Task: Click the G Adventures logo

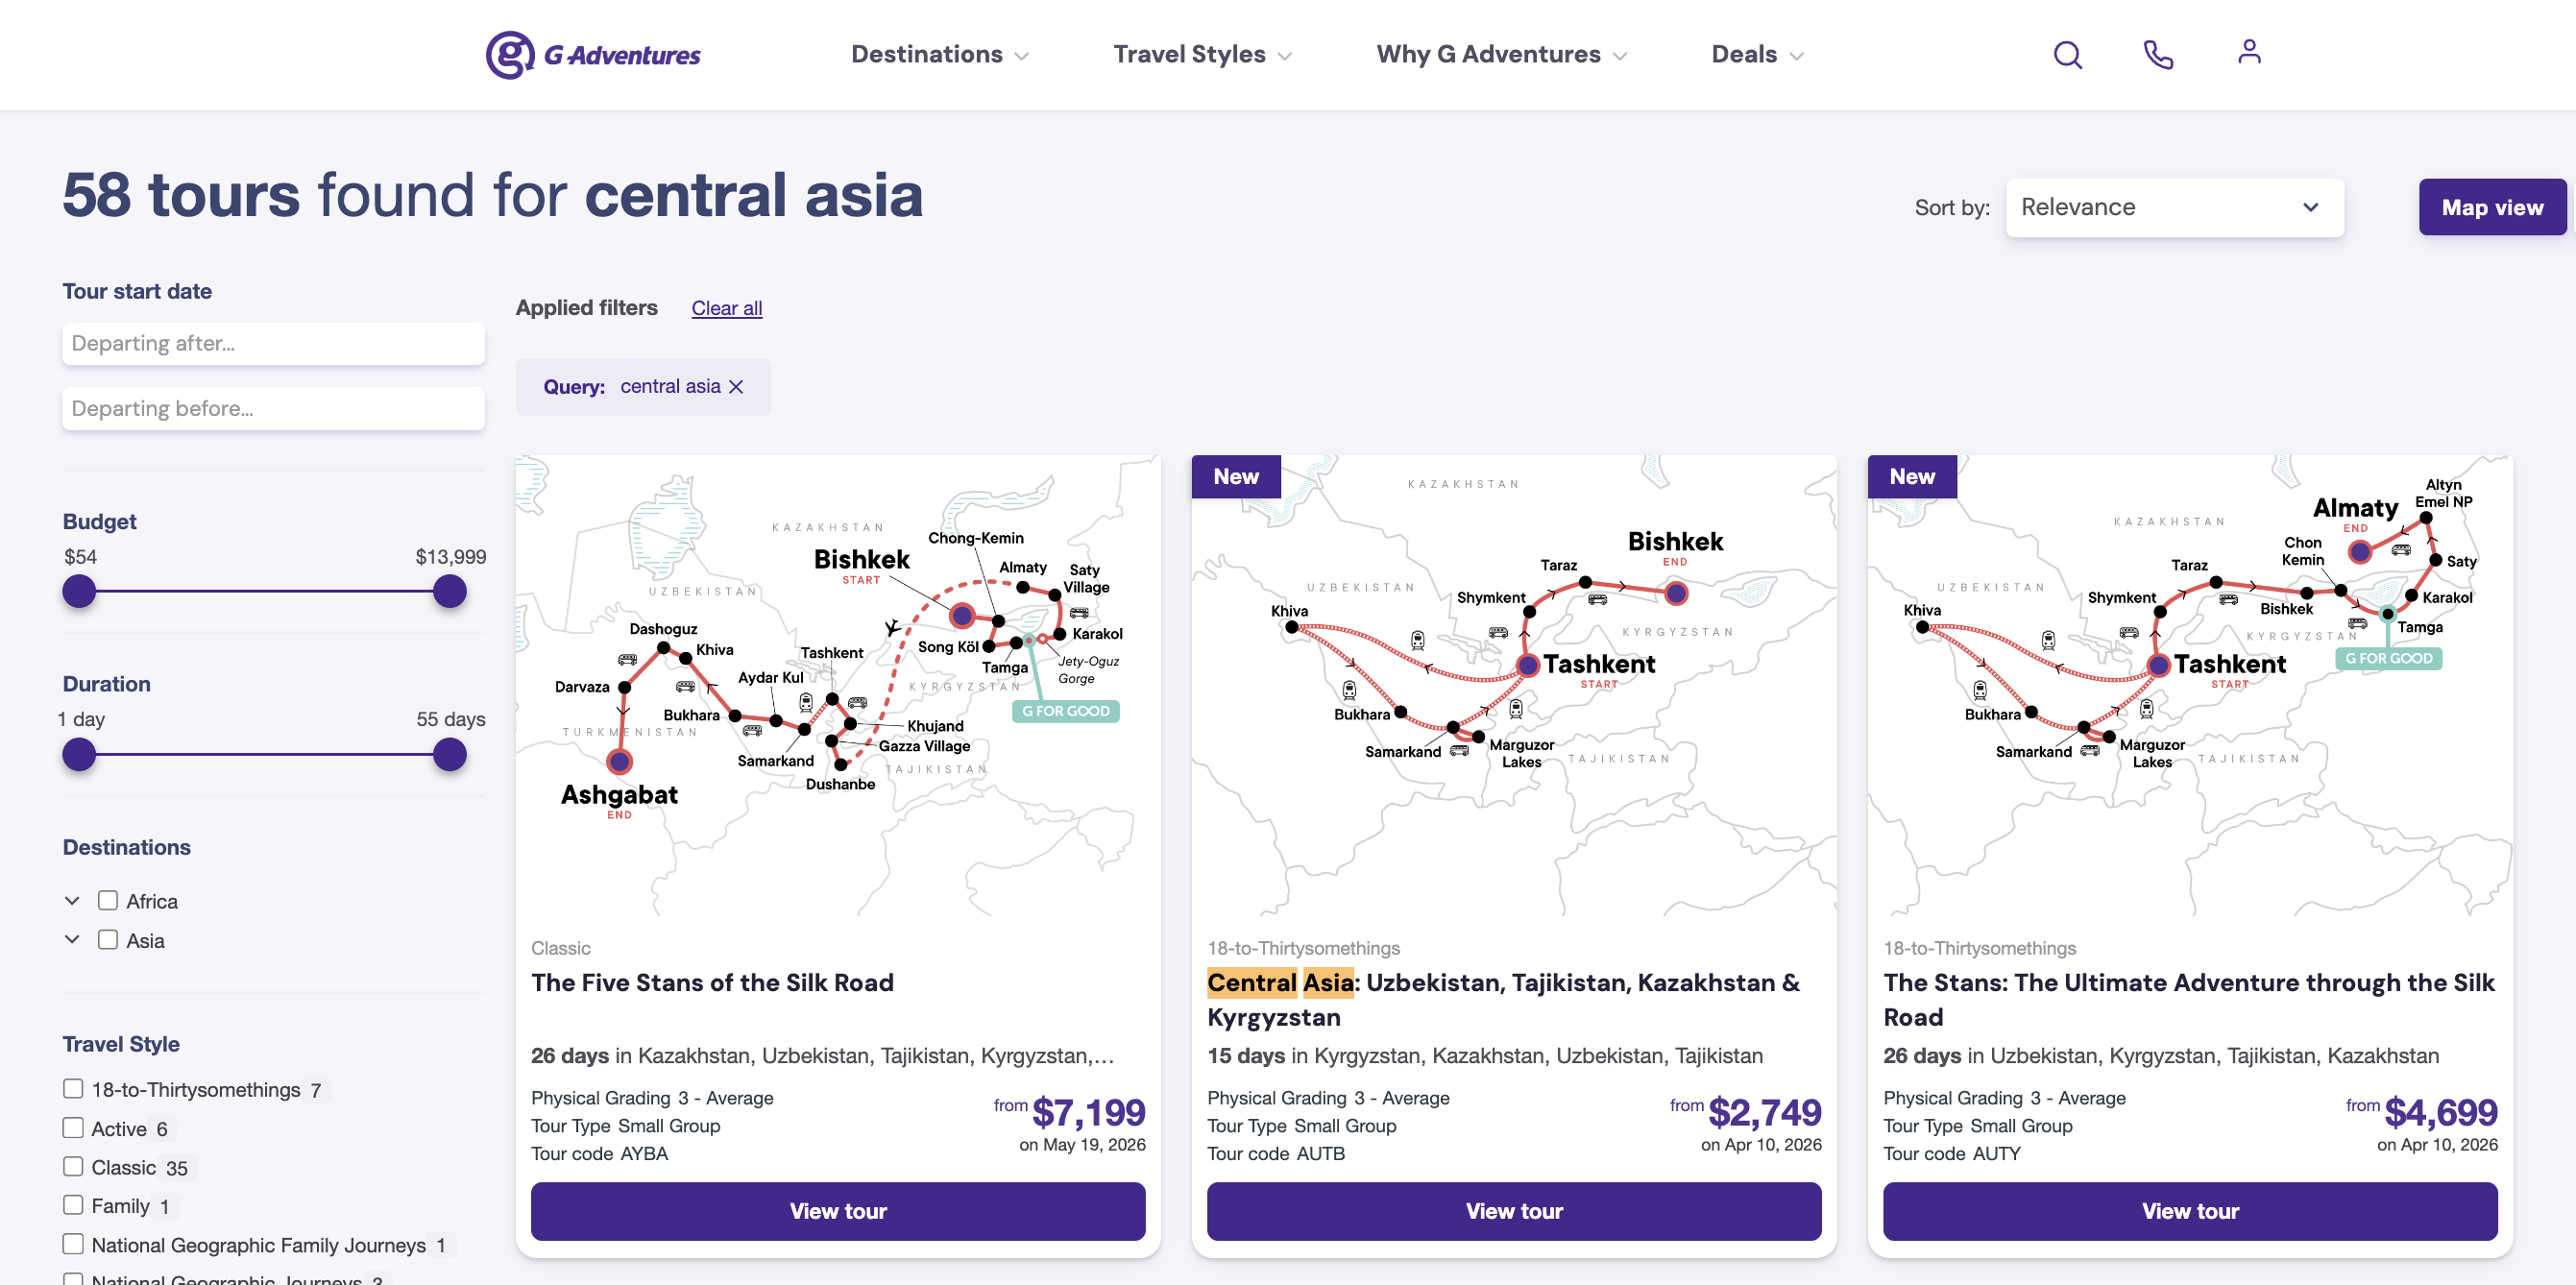Action: pos(593,54)
